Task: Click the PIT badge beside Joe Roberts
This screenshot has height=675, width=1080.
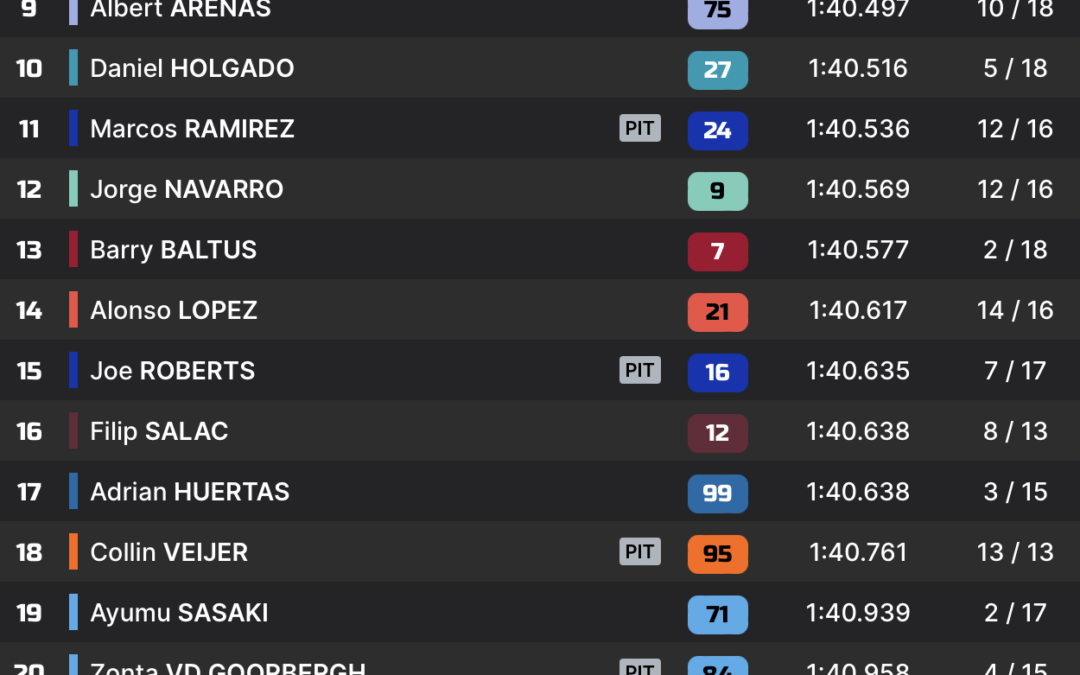Action: (640, 370)
